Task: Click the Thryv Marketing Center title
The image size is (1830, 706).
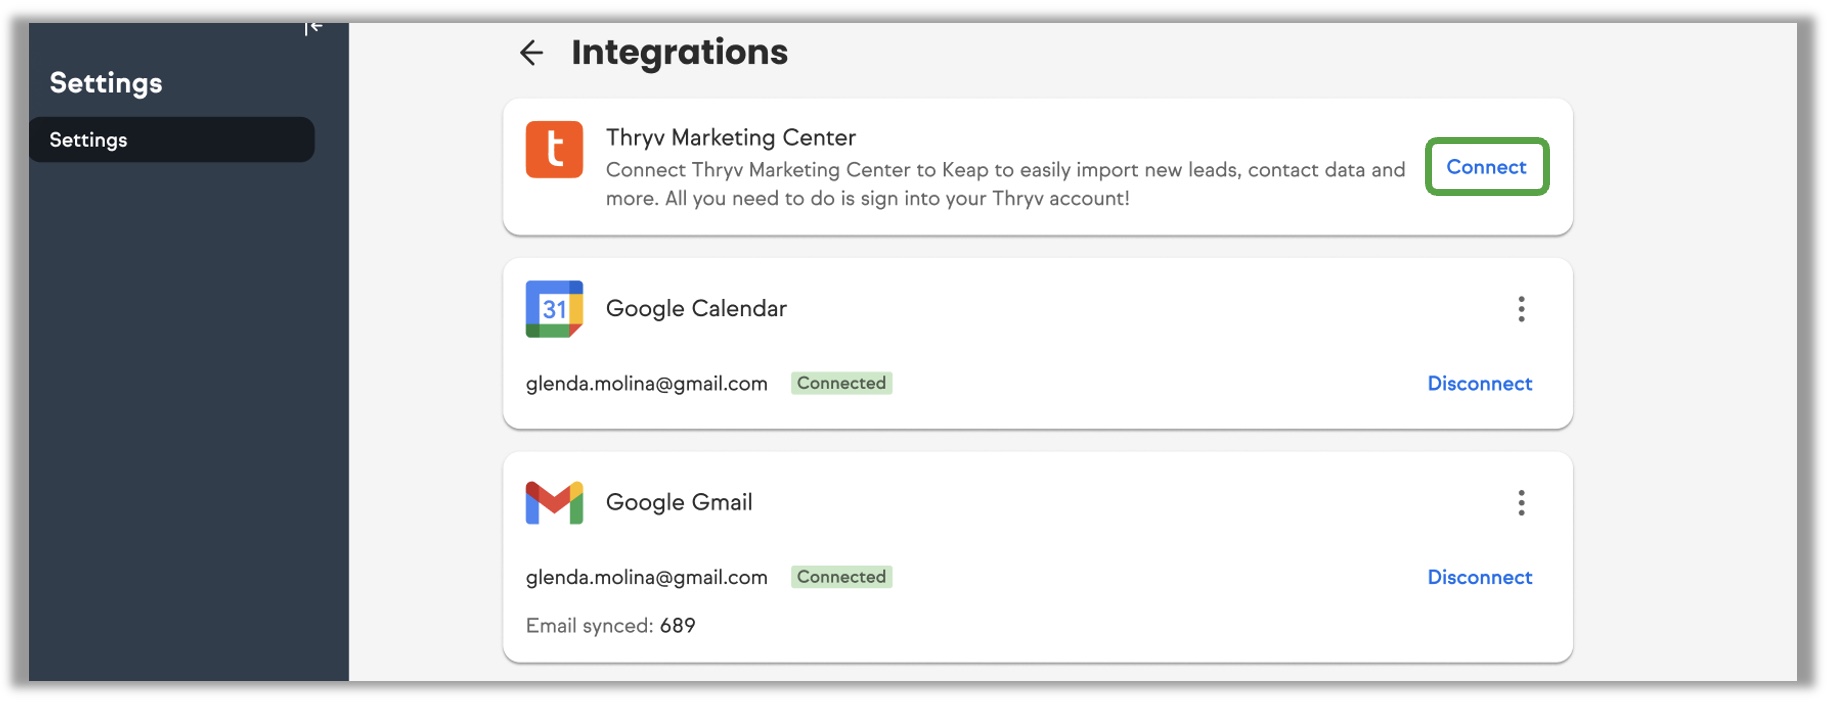Action: pos(730,138)
